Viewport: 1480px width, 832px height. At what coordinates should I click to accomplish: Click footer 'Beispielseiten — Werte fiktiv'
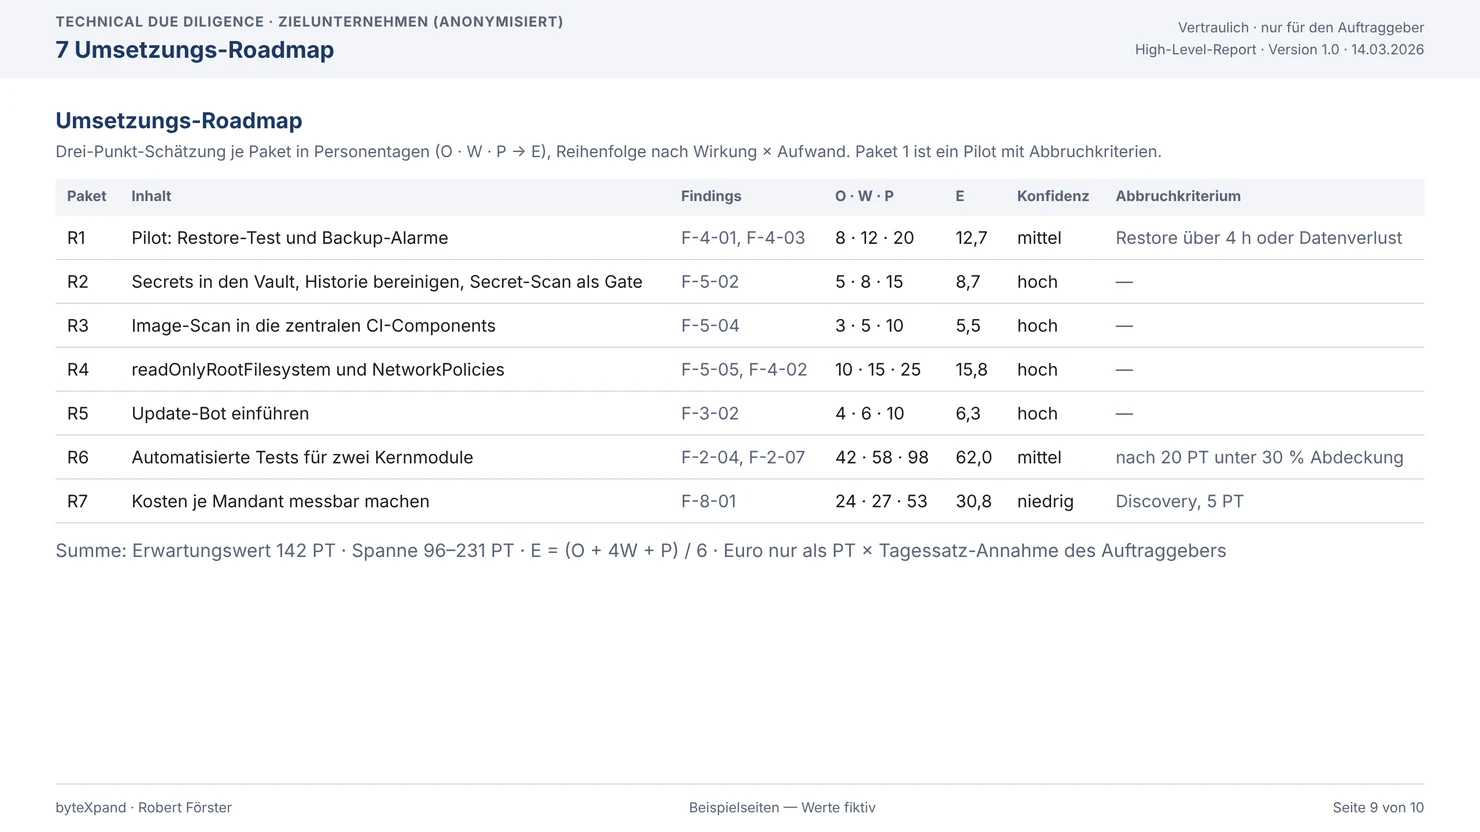[x=782, y=808]
